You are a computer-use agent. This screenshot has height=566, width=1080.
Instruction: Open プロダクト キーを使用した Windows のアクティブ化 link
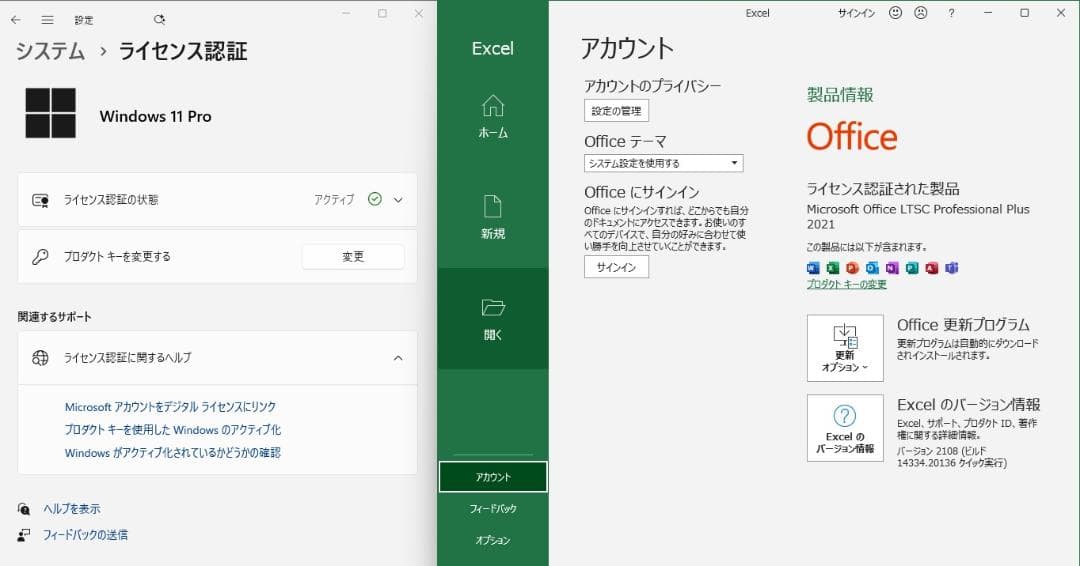173,430
